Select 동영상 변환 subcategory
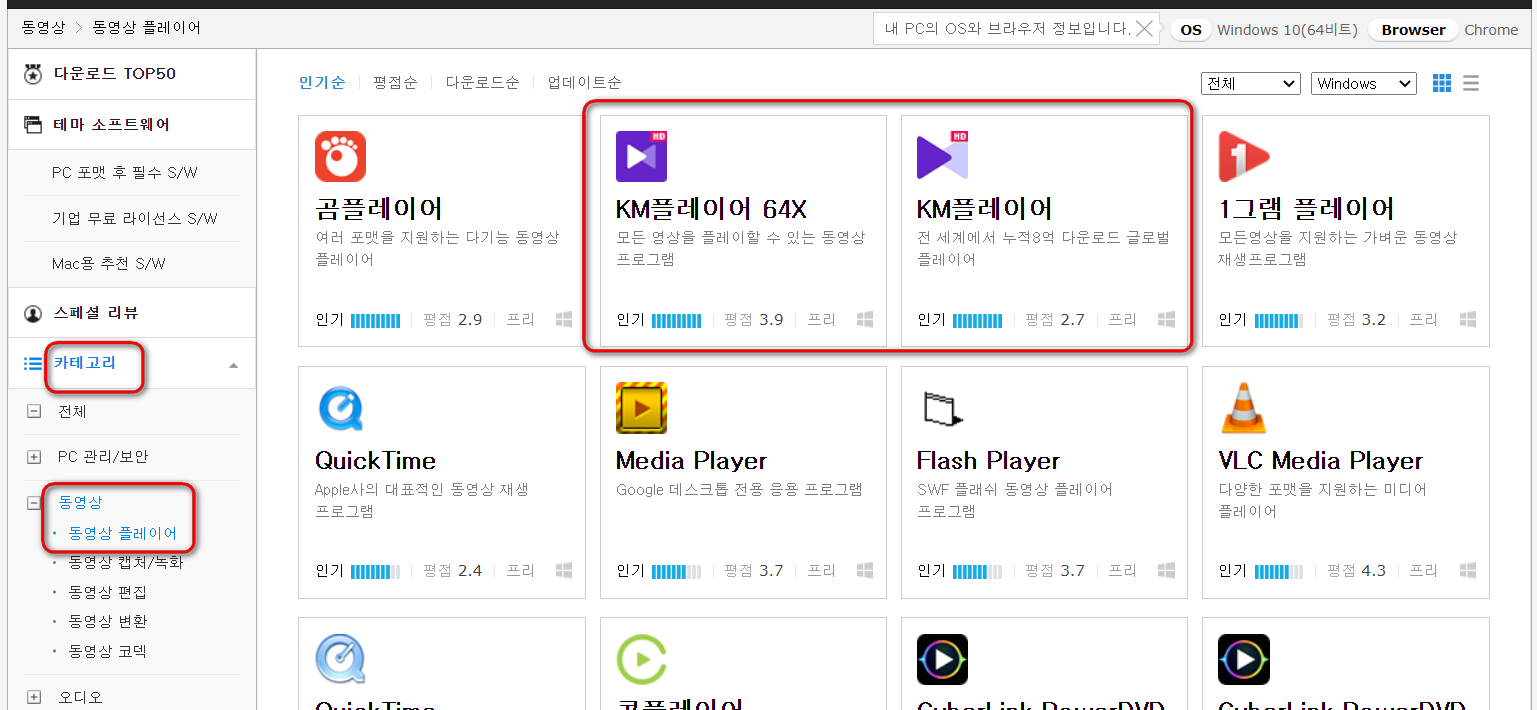 coord(108,621)
